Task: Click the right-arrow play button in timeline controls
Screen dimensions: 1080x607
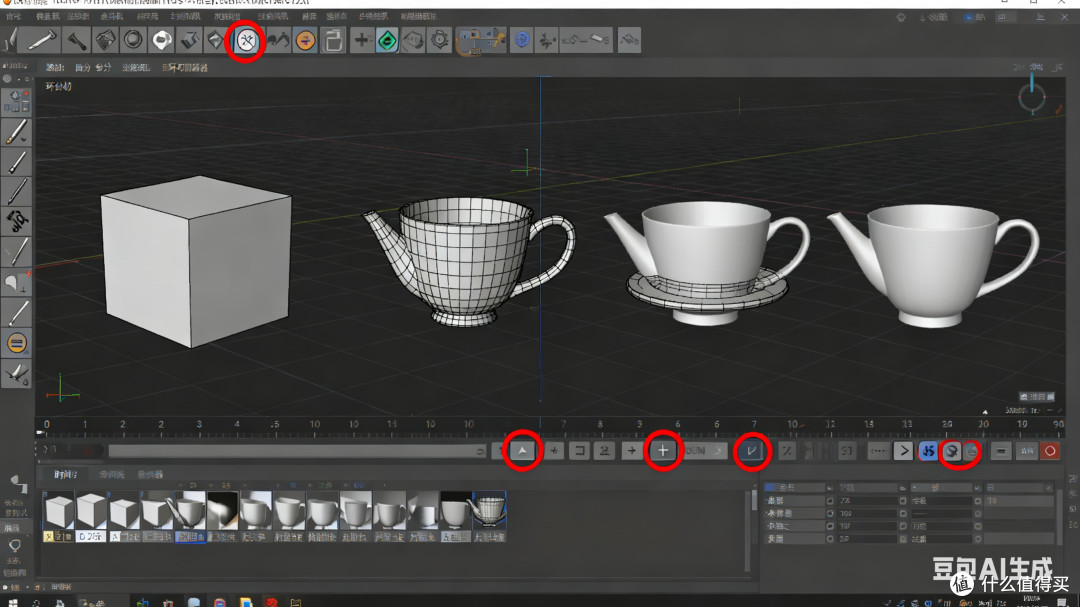Action: point(903,451)
